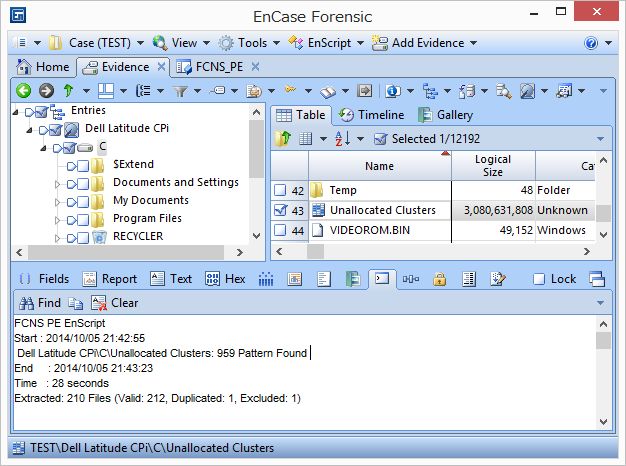Click the Find button in console
Image resolution: width=626 pixels, height=466 pixels.
point(40,303)
